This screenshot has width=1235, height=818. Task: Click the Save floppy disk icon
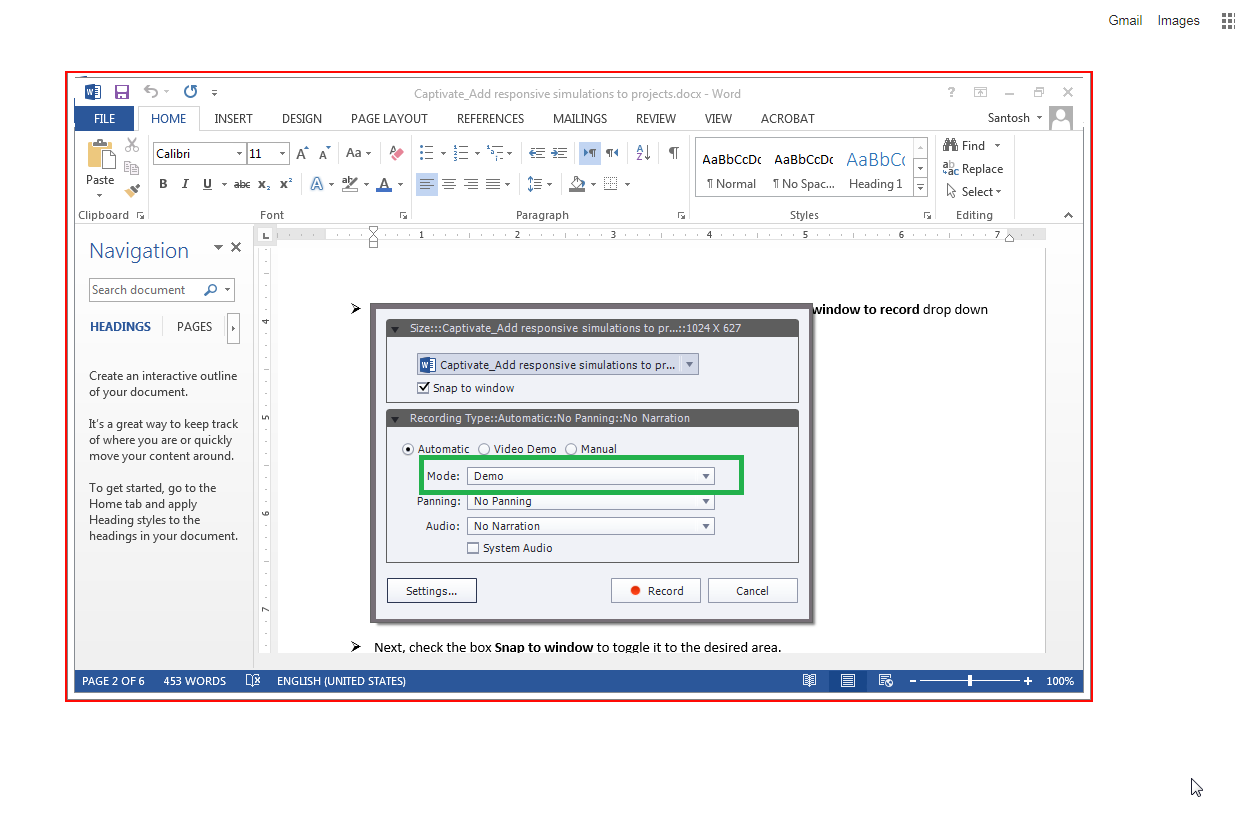click(x=121, y=92)
